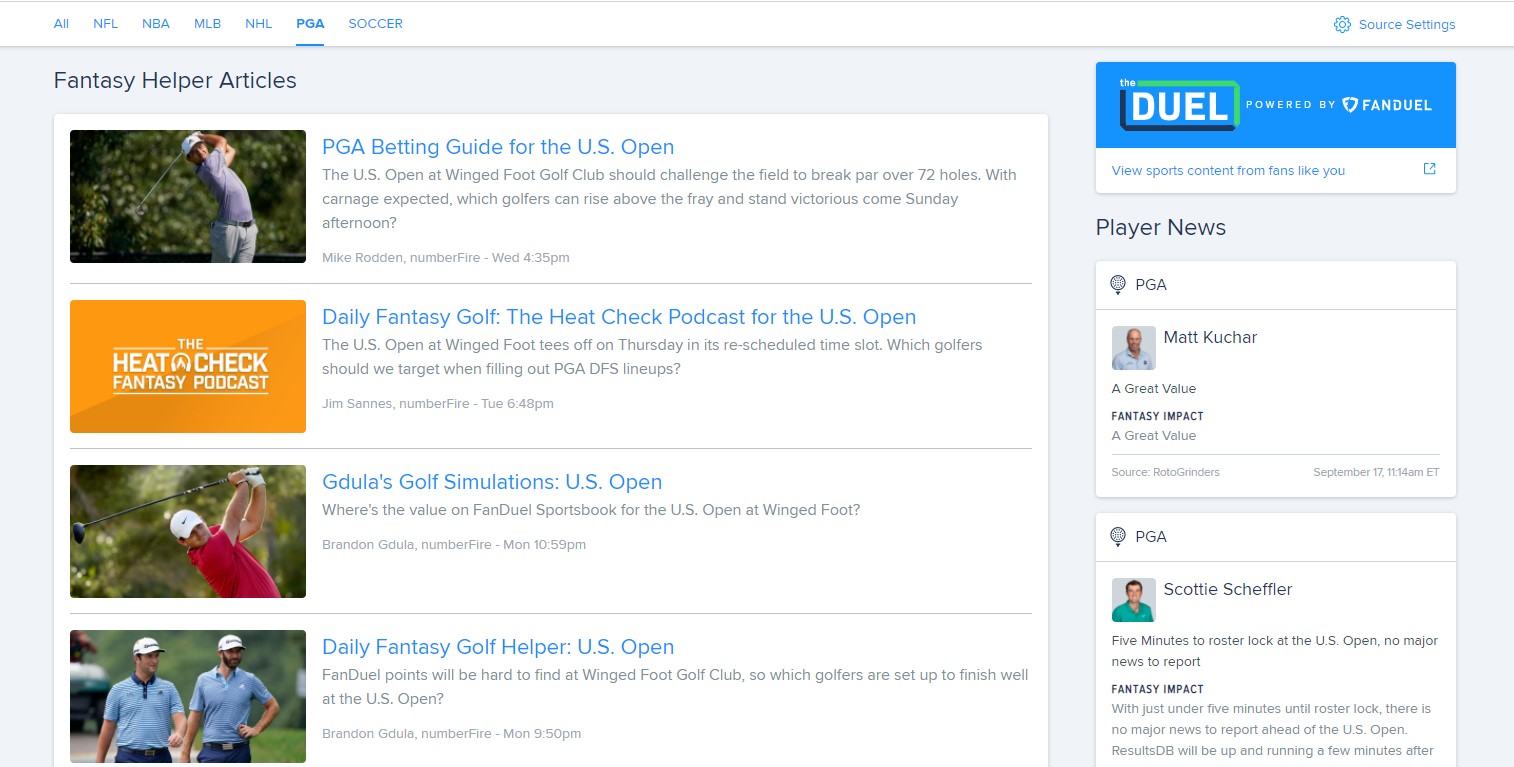Screen dimensions: 1514x767
Task: Switch to the NHL tab
Action: click(x=258, y=23)
